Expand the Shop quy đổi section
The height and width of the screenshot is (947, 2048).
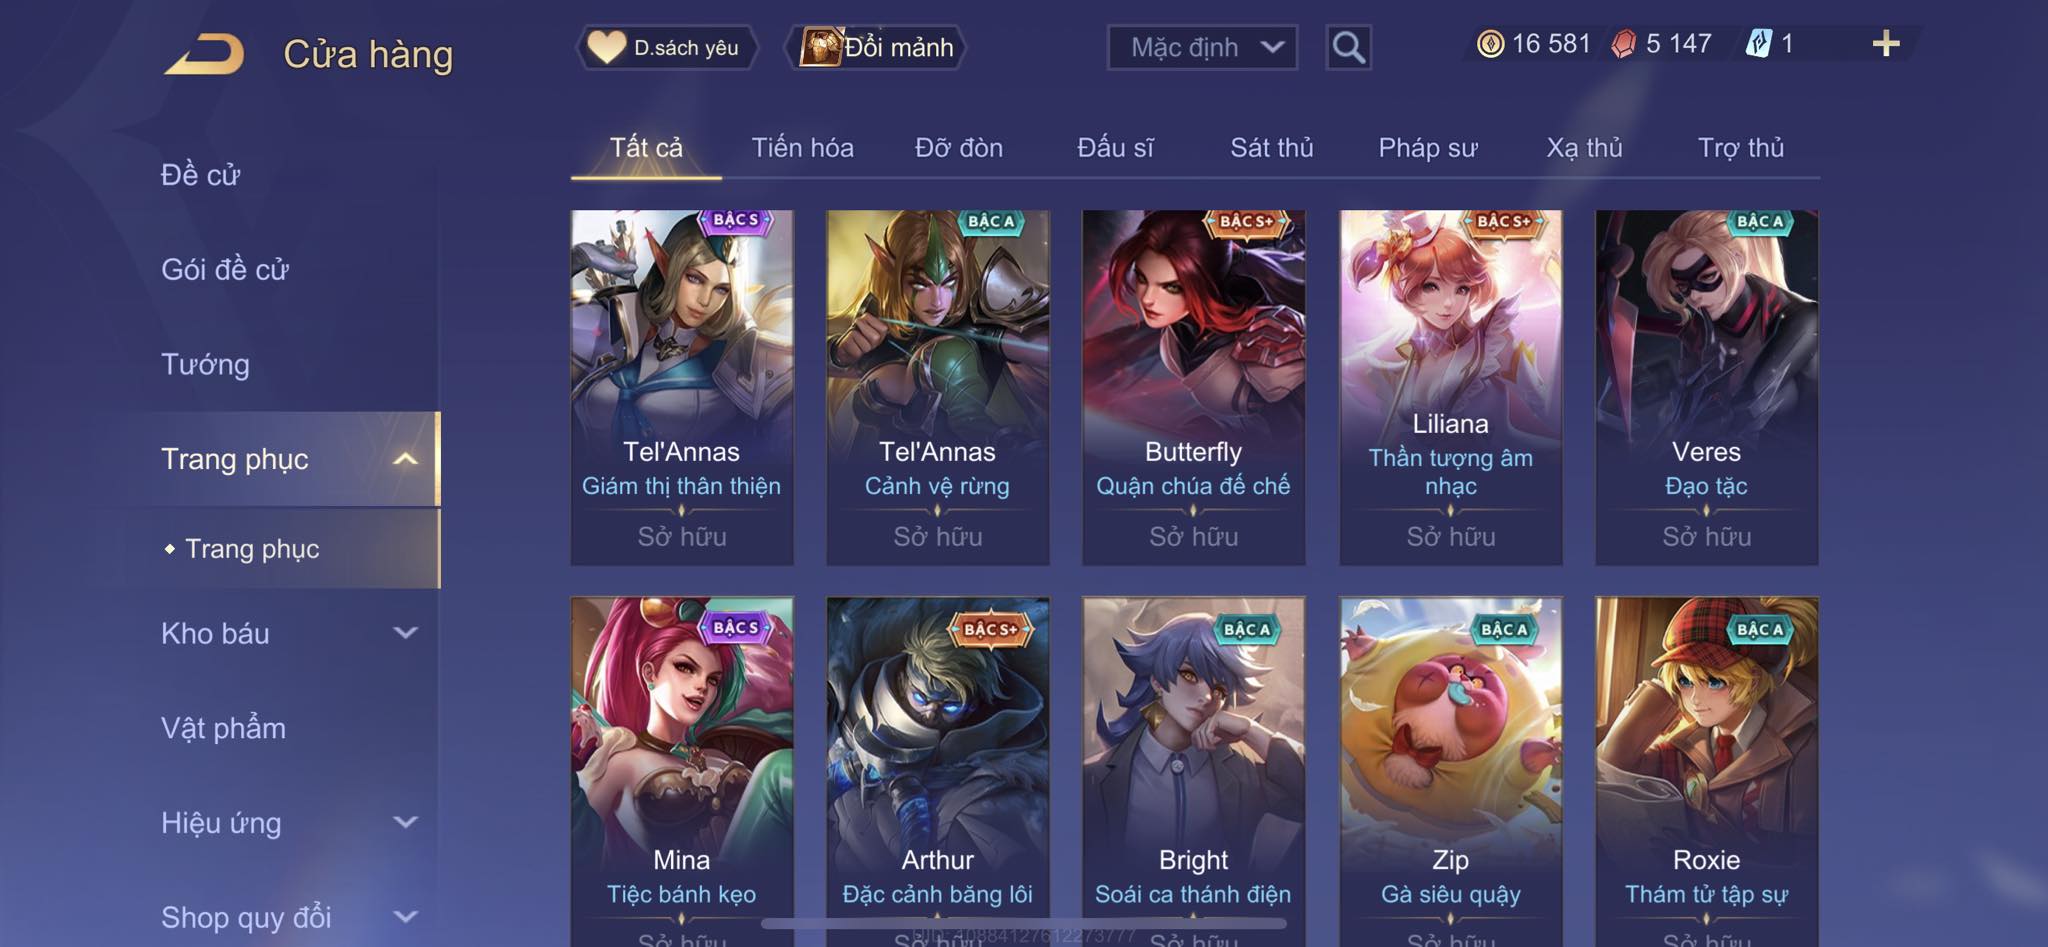[x=405, y=917]
